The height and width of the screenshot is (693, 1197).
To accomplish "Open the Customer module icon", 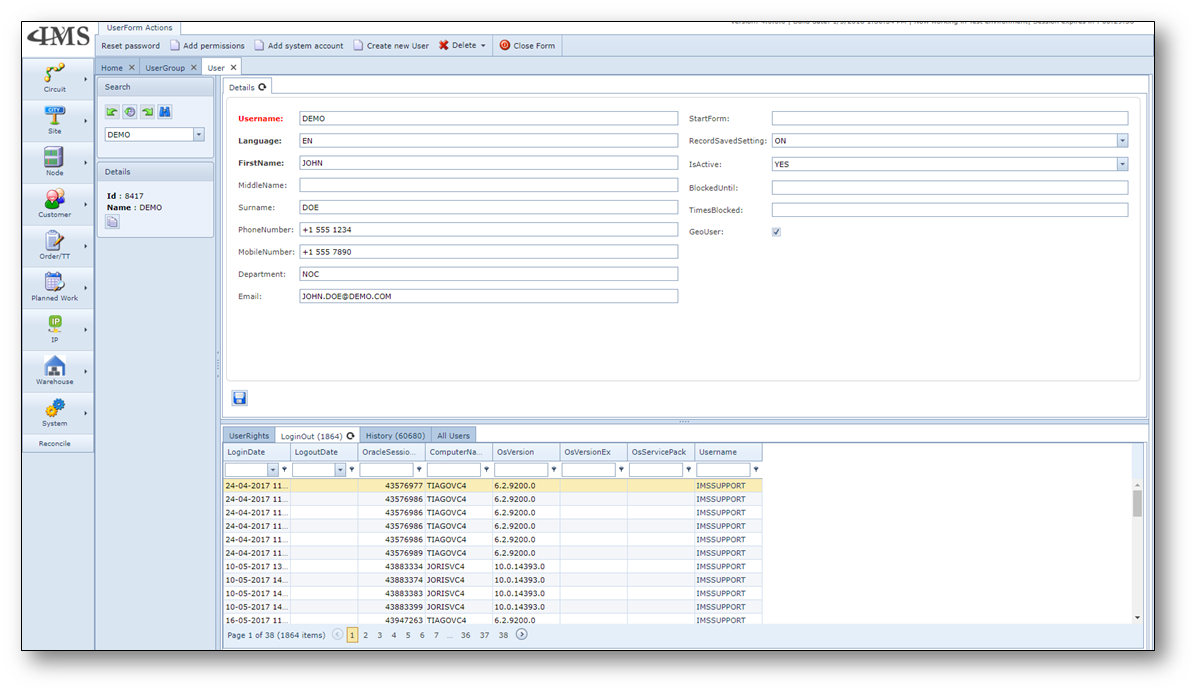I will coord(54,199).
